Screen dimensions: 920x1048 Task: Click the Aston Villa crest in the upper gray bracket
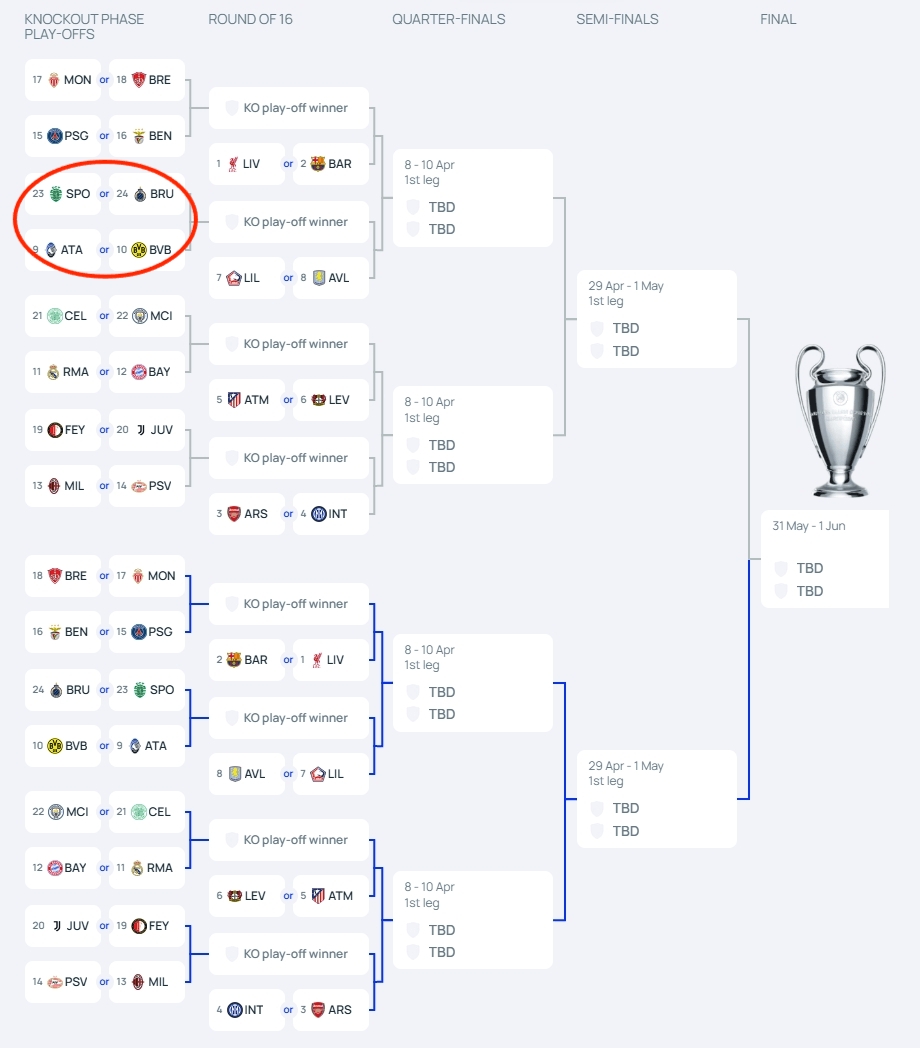click(x=319, y=278)
